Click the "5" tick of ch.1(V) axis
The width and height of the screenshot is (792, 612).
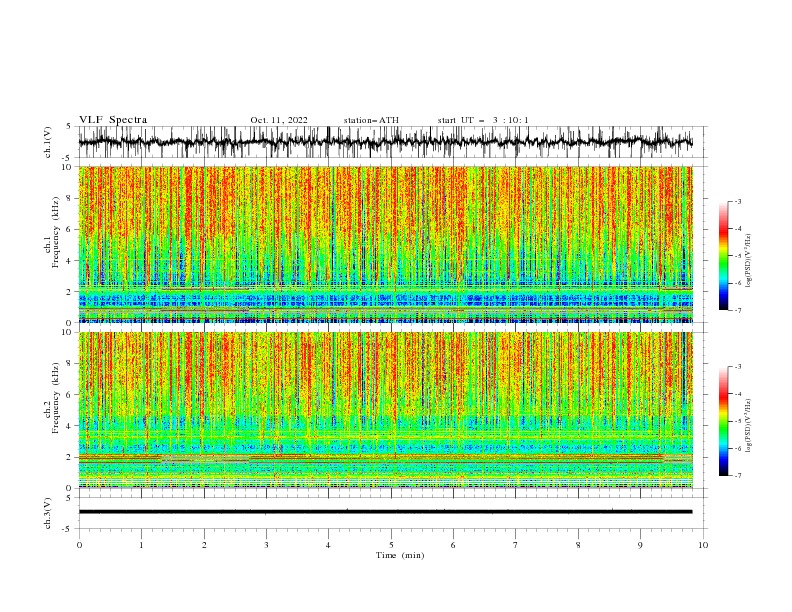[69, 127]
